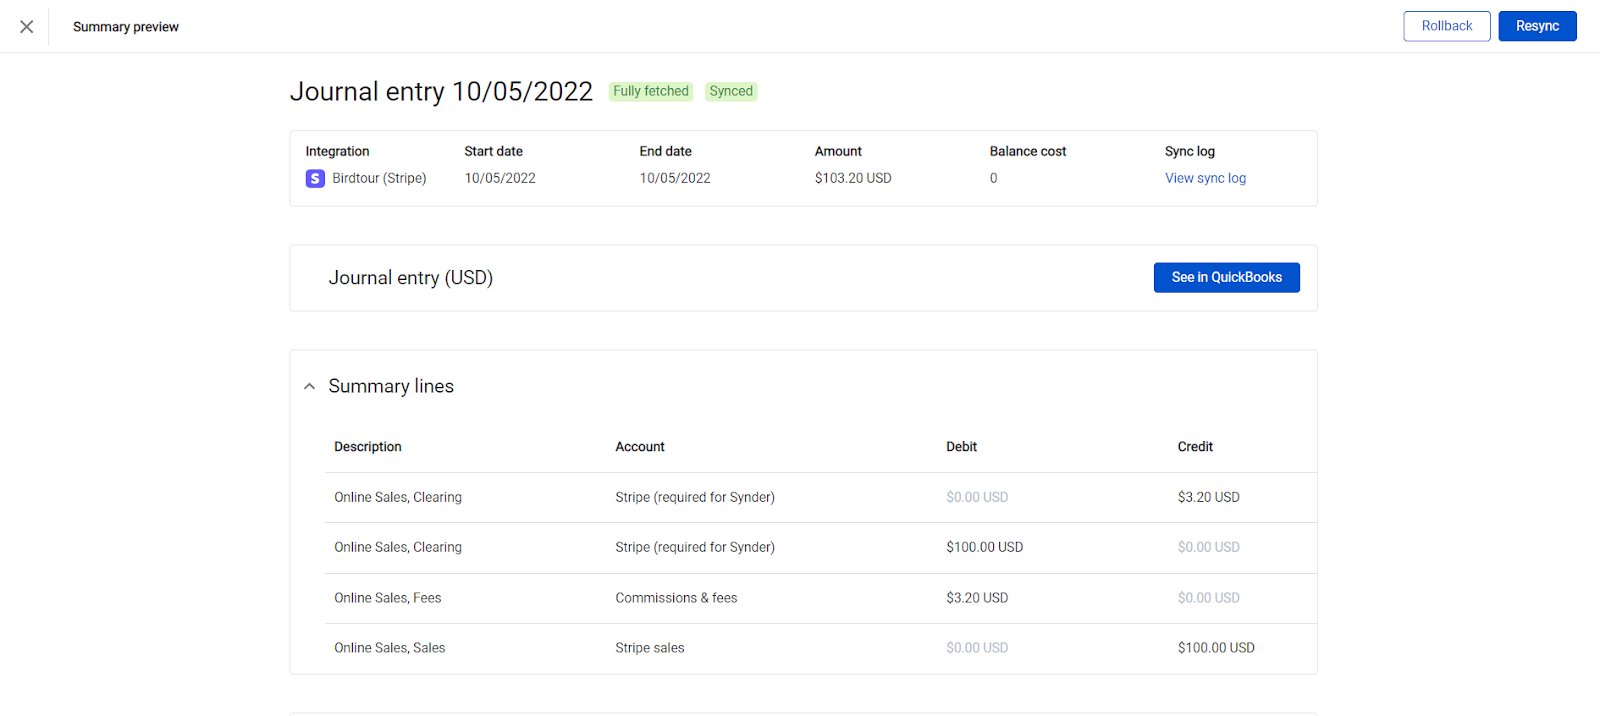
Task: Click the $103.20 USD amount value
Action: click(853, 178)
